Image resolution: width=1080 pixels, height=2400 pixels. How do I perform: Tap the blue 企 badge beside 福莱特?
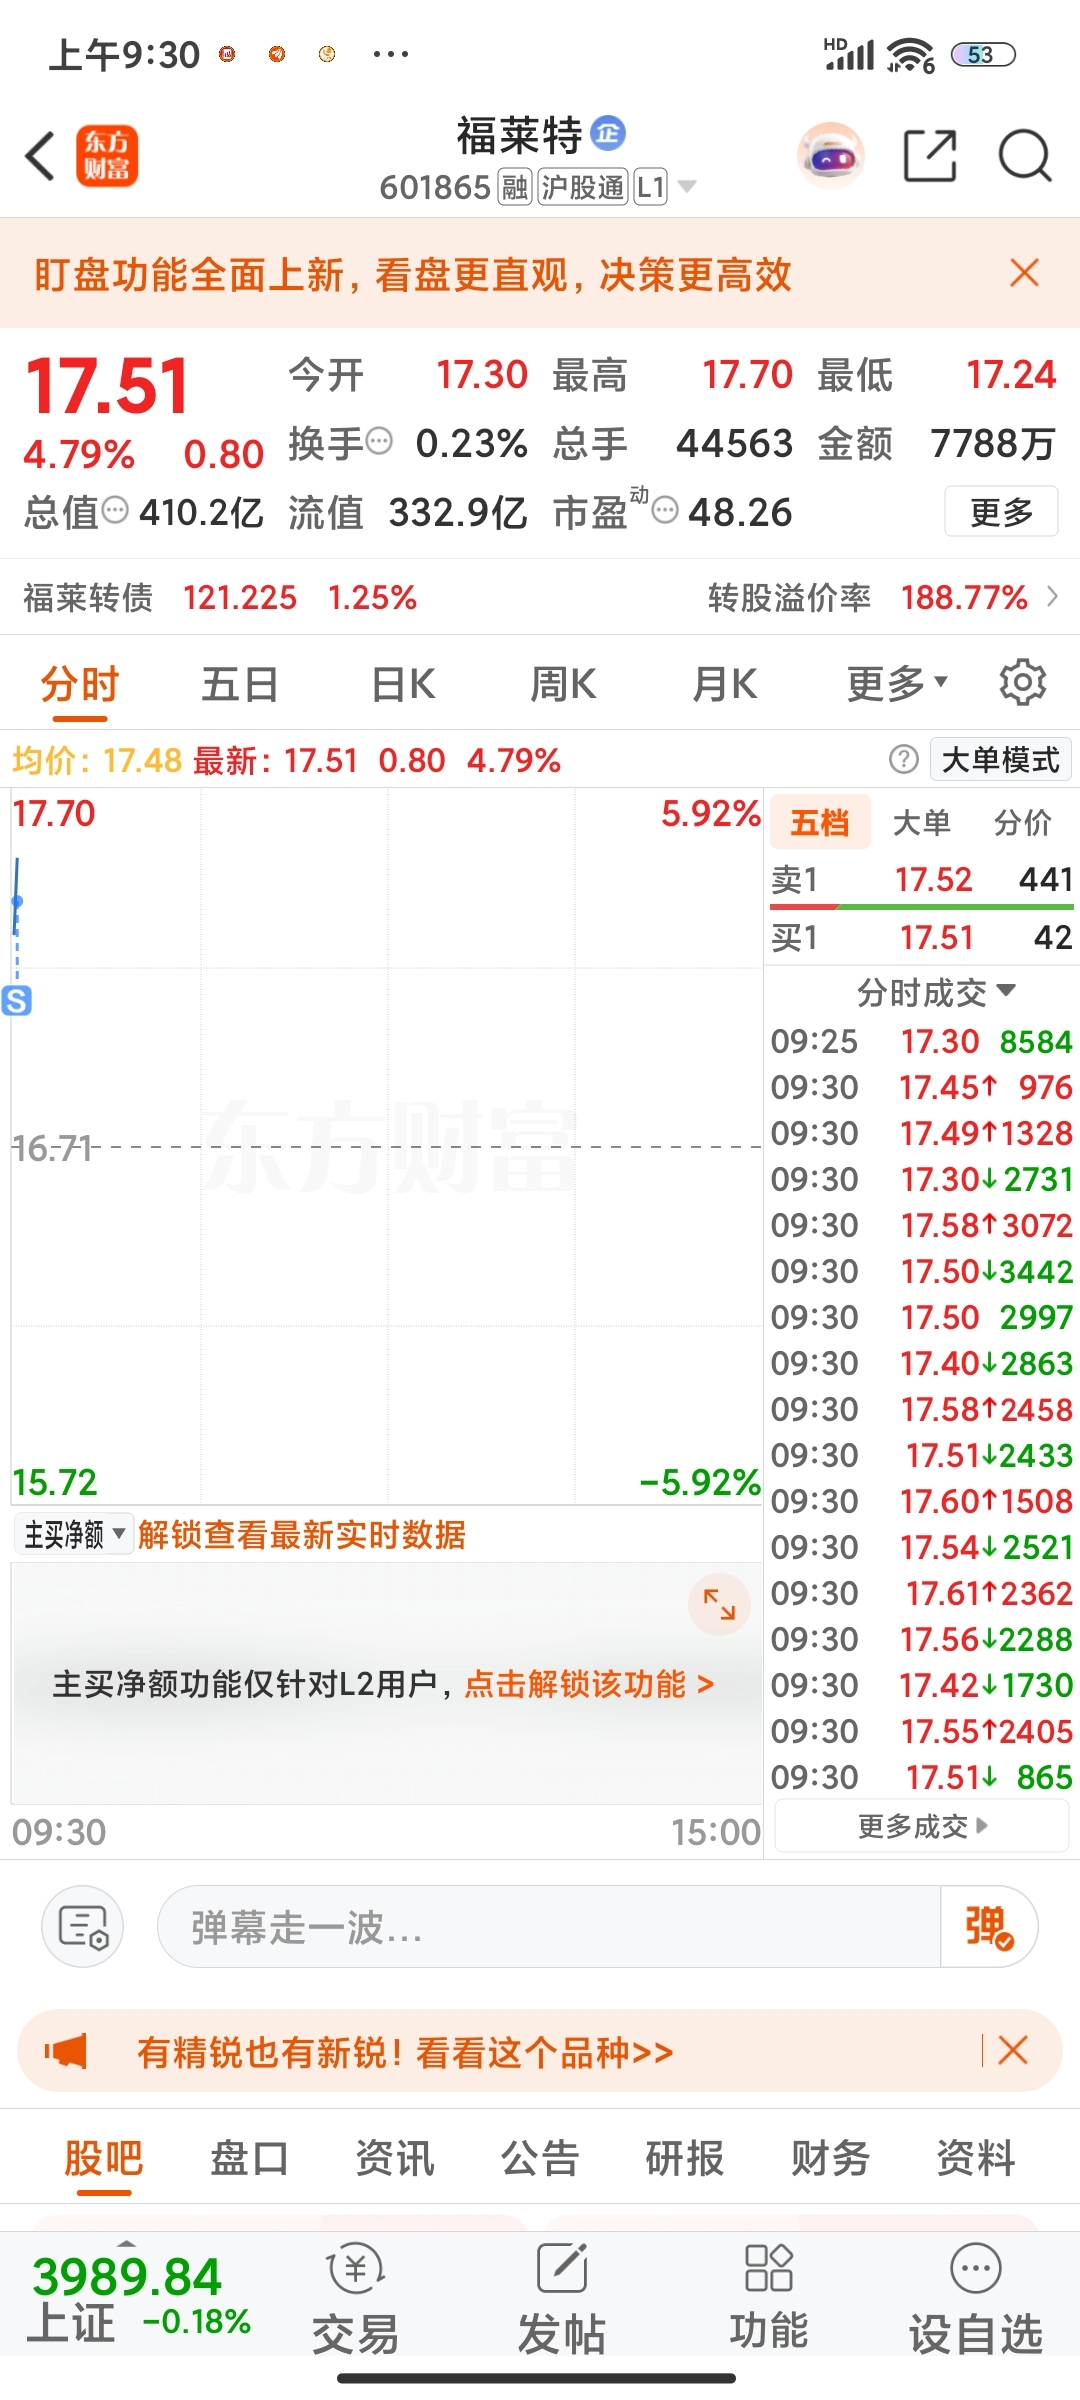coord(608,133)
